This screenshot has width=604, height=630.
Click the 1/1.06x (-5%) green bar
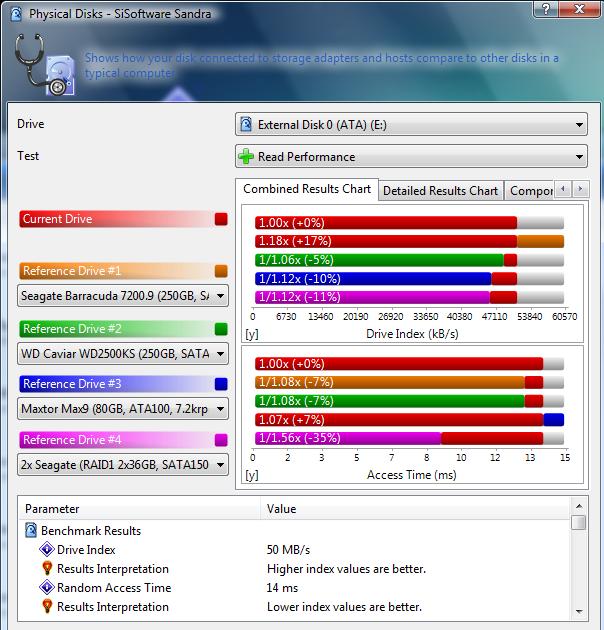[379, 260]
